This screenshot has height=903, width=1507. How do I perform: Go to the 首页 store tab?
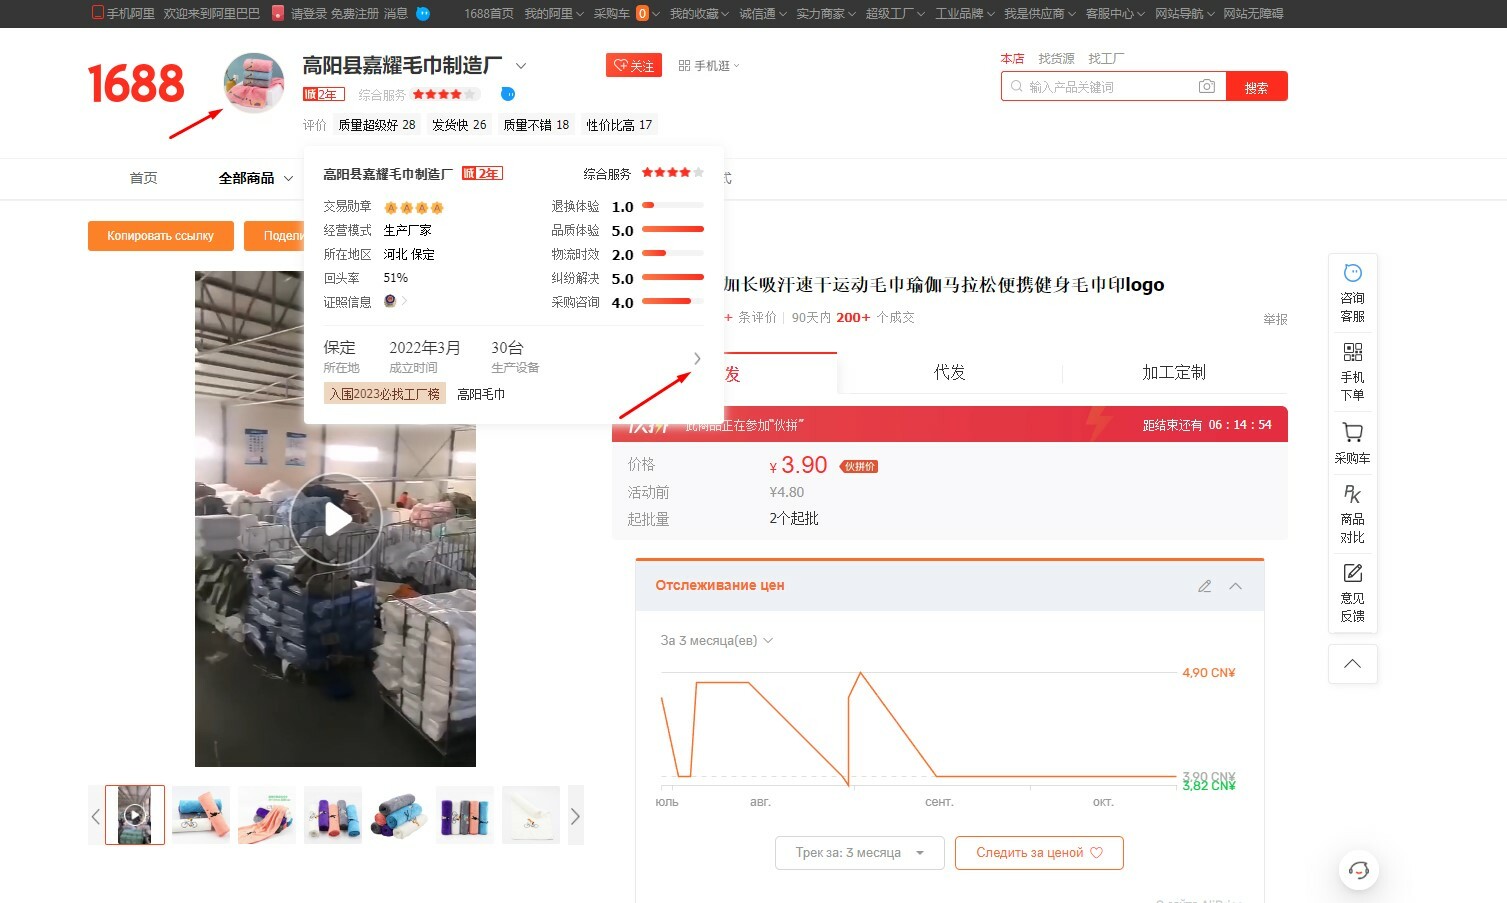point(143,178)
